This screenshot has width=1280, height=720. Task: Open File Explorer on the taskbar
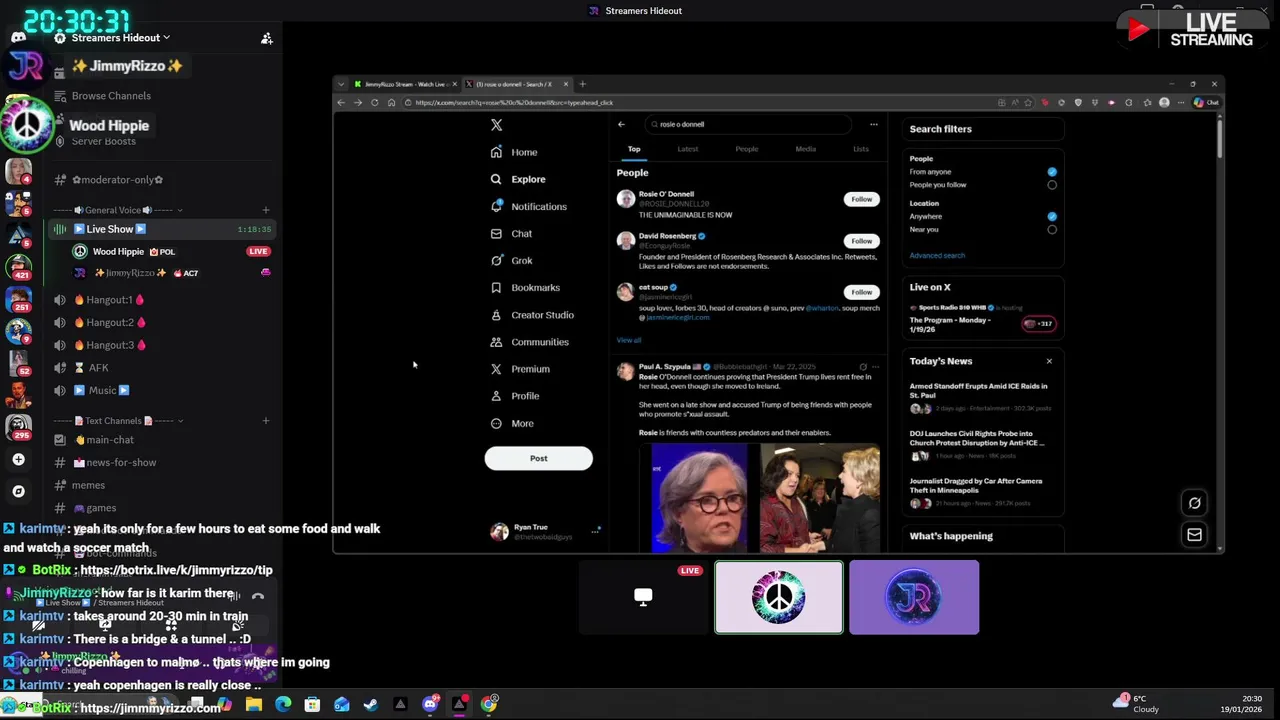[254, 704]
